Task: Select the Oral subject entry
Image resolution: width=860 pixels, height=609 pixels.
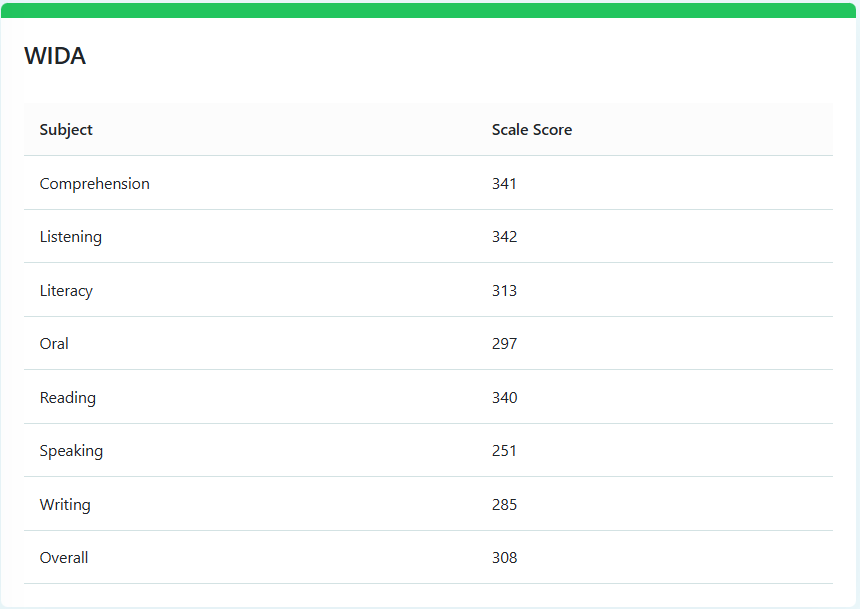Action: click(x=54, y=343)
